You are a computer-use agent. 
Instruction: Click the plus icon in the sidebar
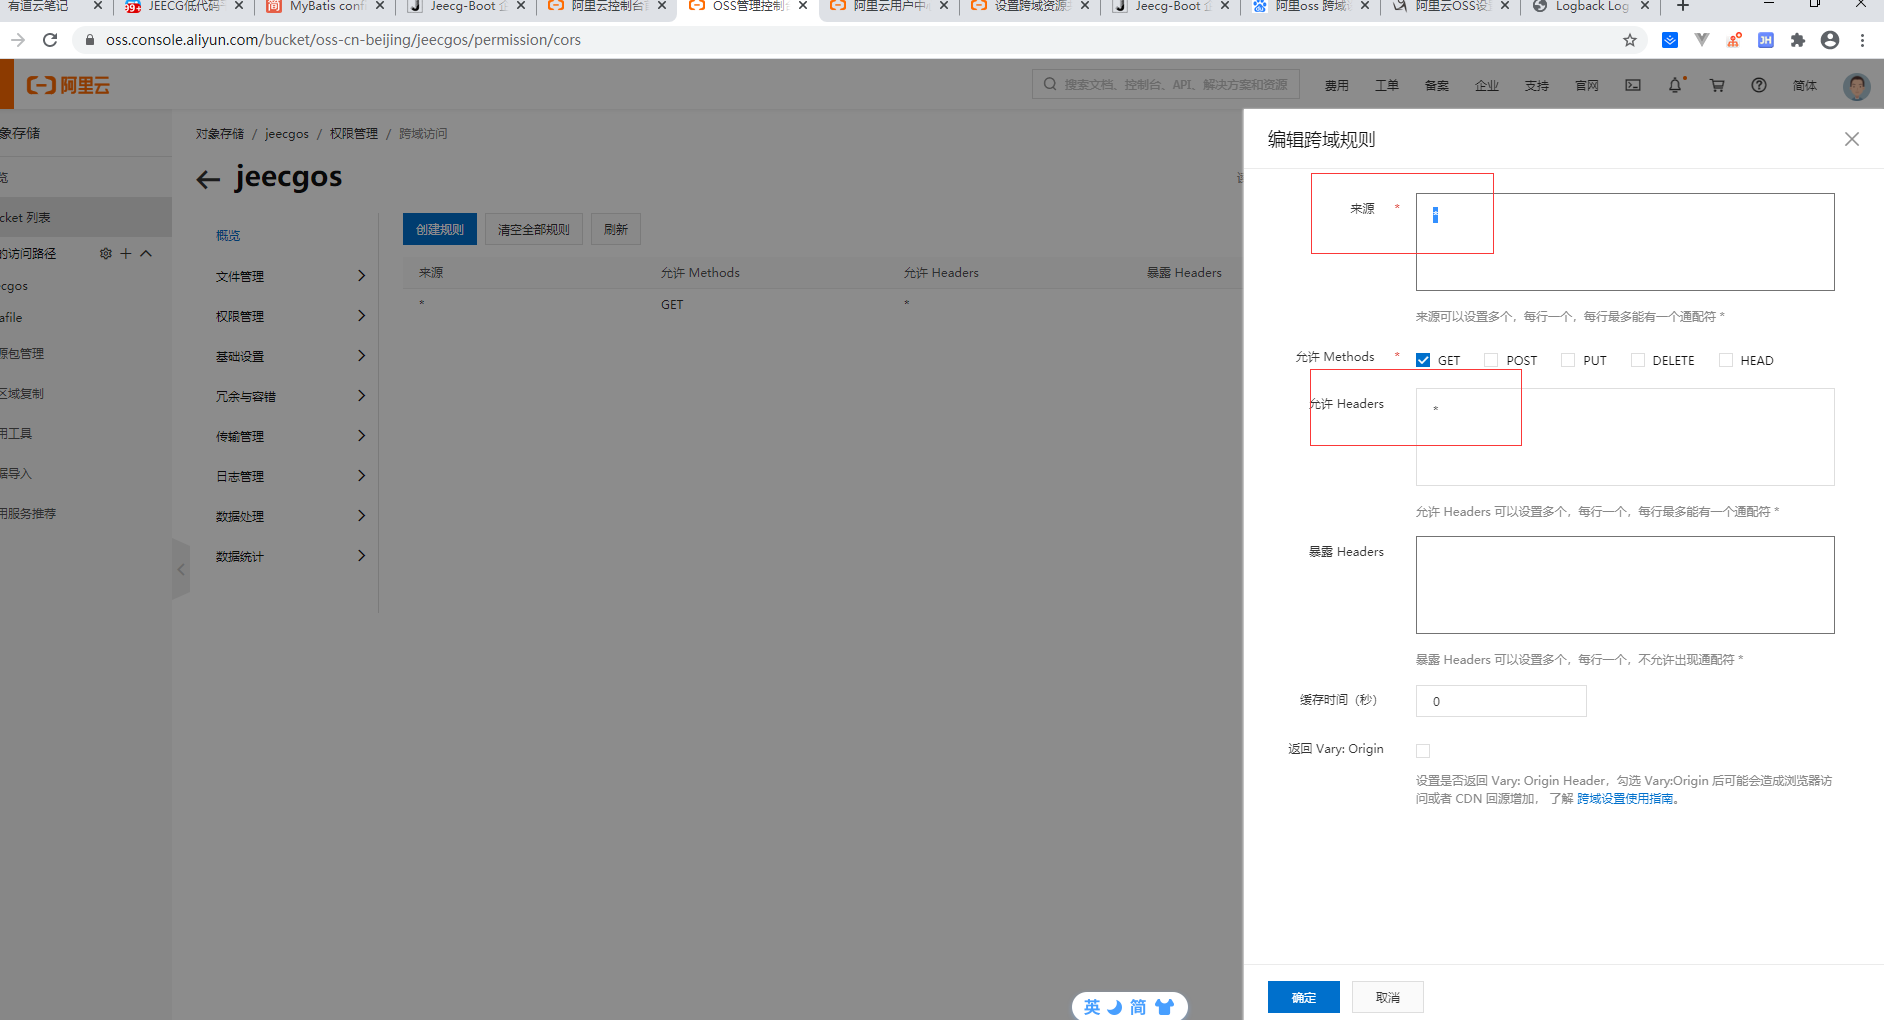click(126, 253)
